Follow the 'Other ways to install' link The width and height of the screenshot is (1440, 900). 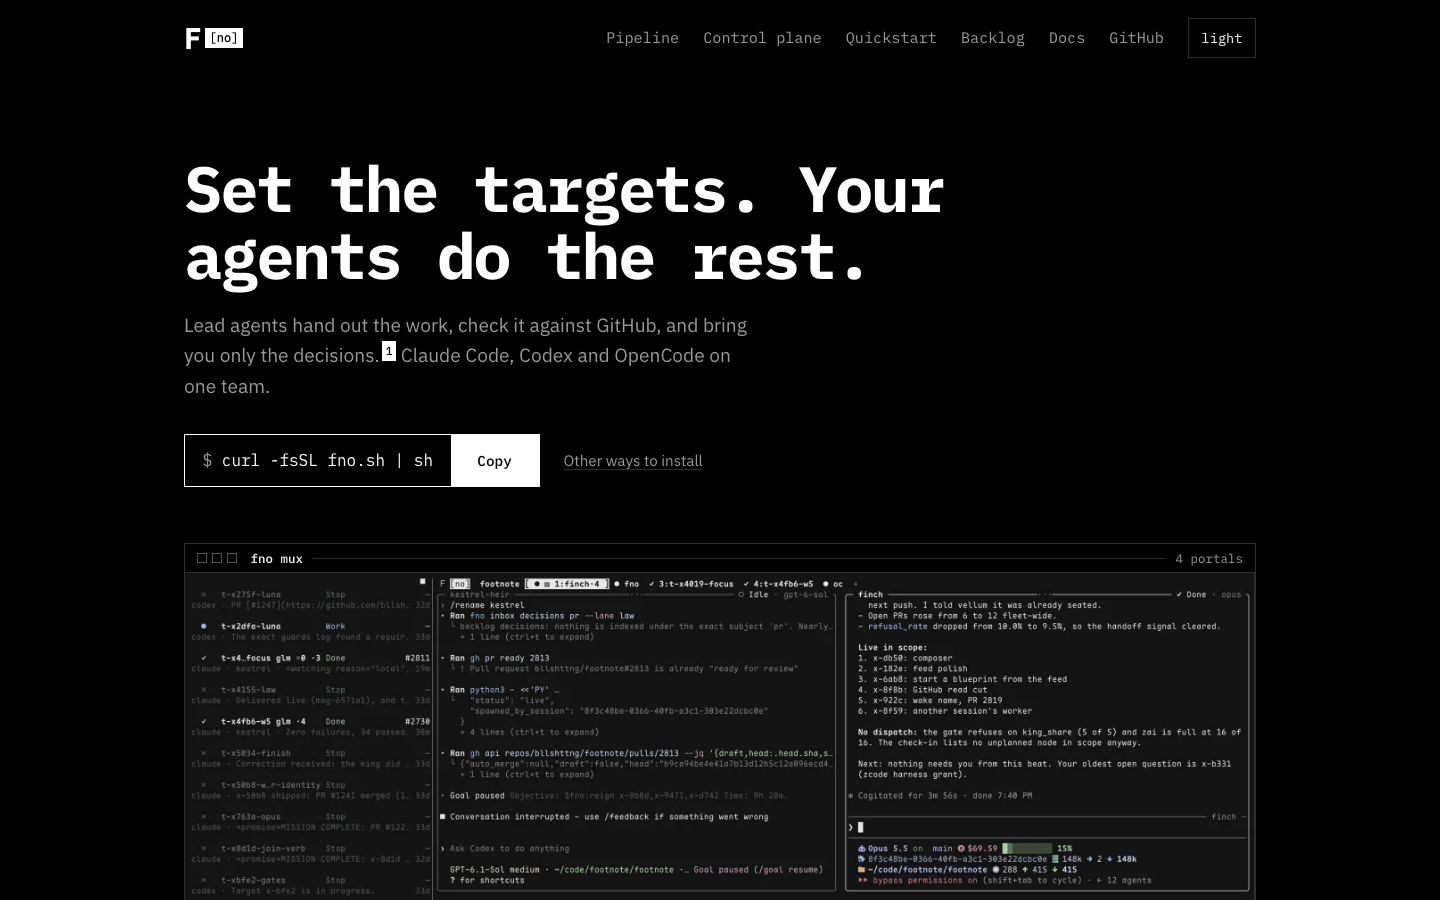(633, 461)
